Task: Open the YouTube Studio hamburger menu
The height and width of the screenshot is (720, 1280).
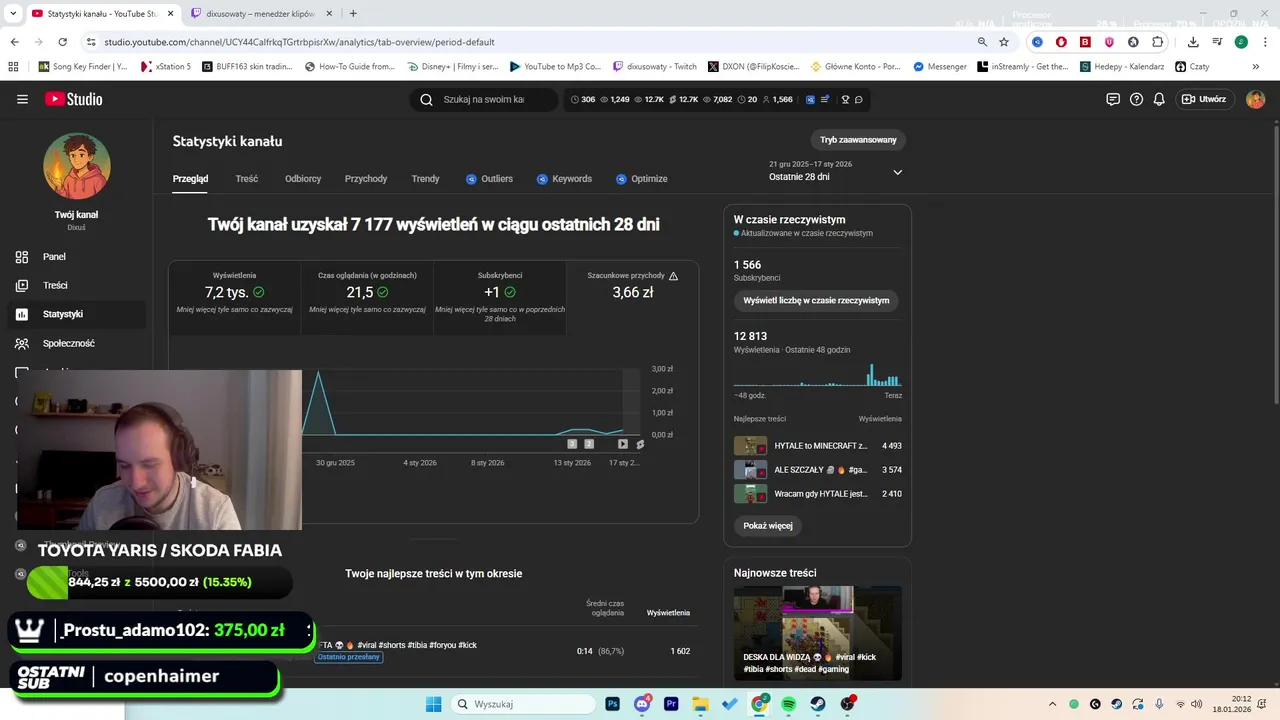Action: [22, 99]
